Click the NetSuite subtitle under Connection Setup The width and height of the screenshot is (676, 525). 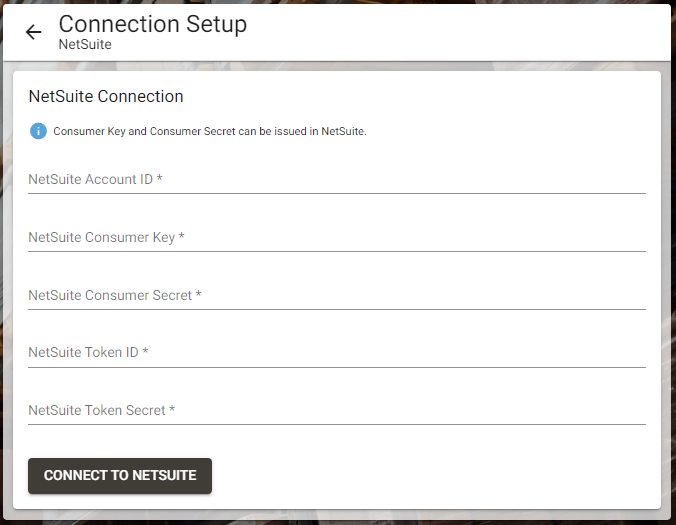click(x=85, y=44)
